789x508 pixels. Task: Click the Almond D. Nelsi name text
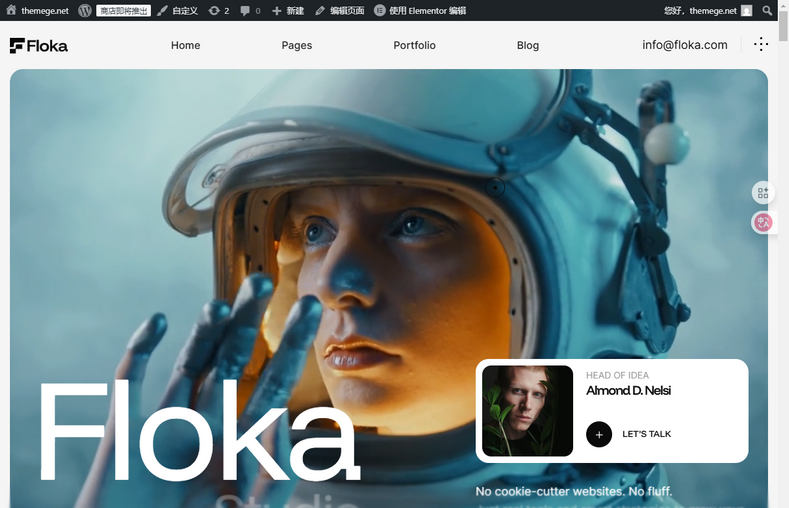pos(628,390)
